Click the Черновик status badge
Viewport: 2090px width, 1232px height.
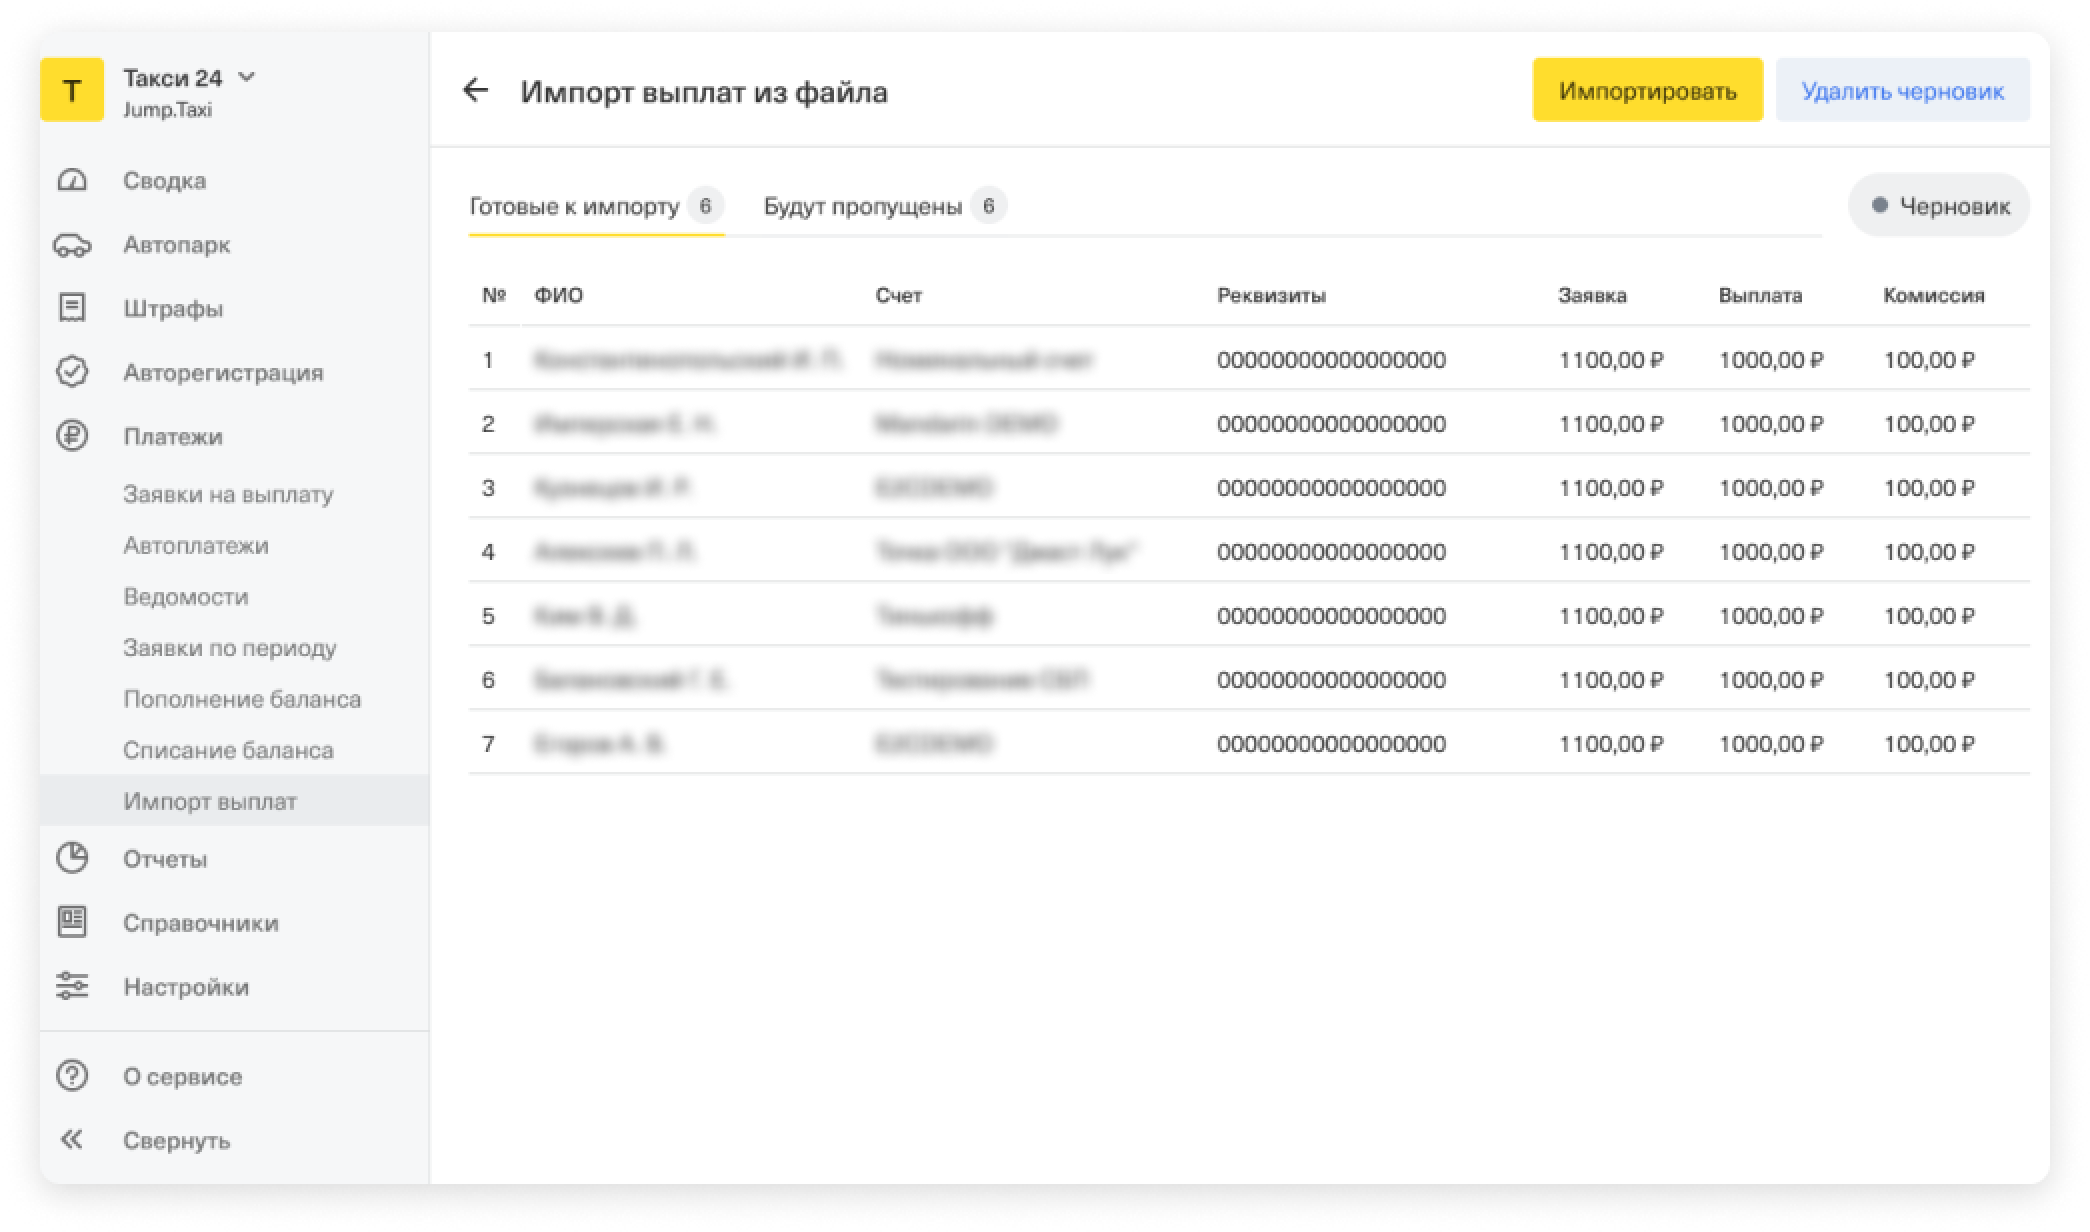(x=1938, y=206)
